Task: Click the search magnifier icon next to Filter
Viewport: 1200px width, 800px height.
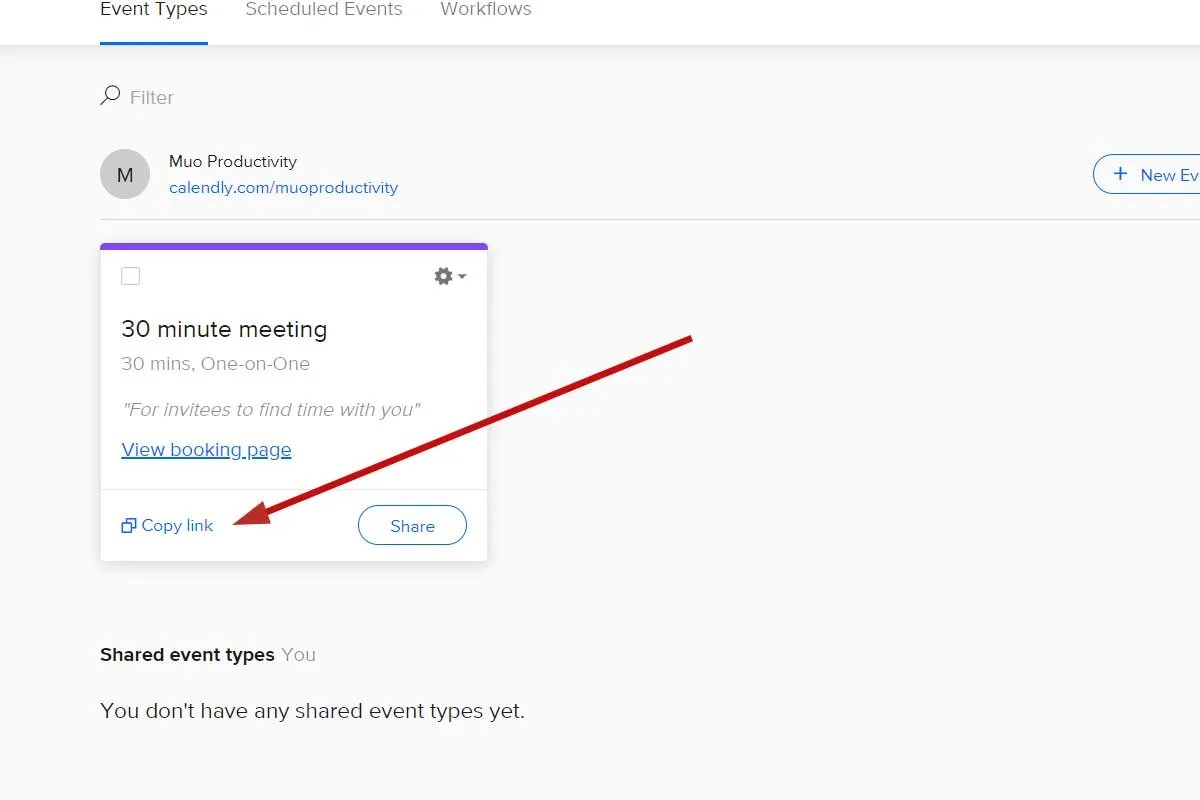Action: 110,95
